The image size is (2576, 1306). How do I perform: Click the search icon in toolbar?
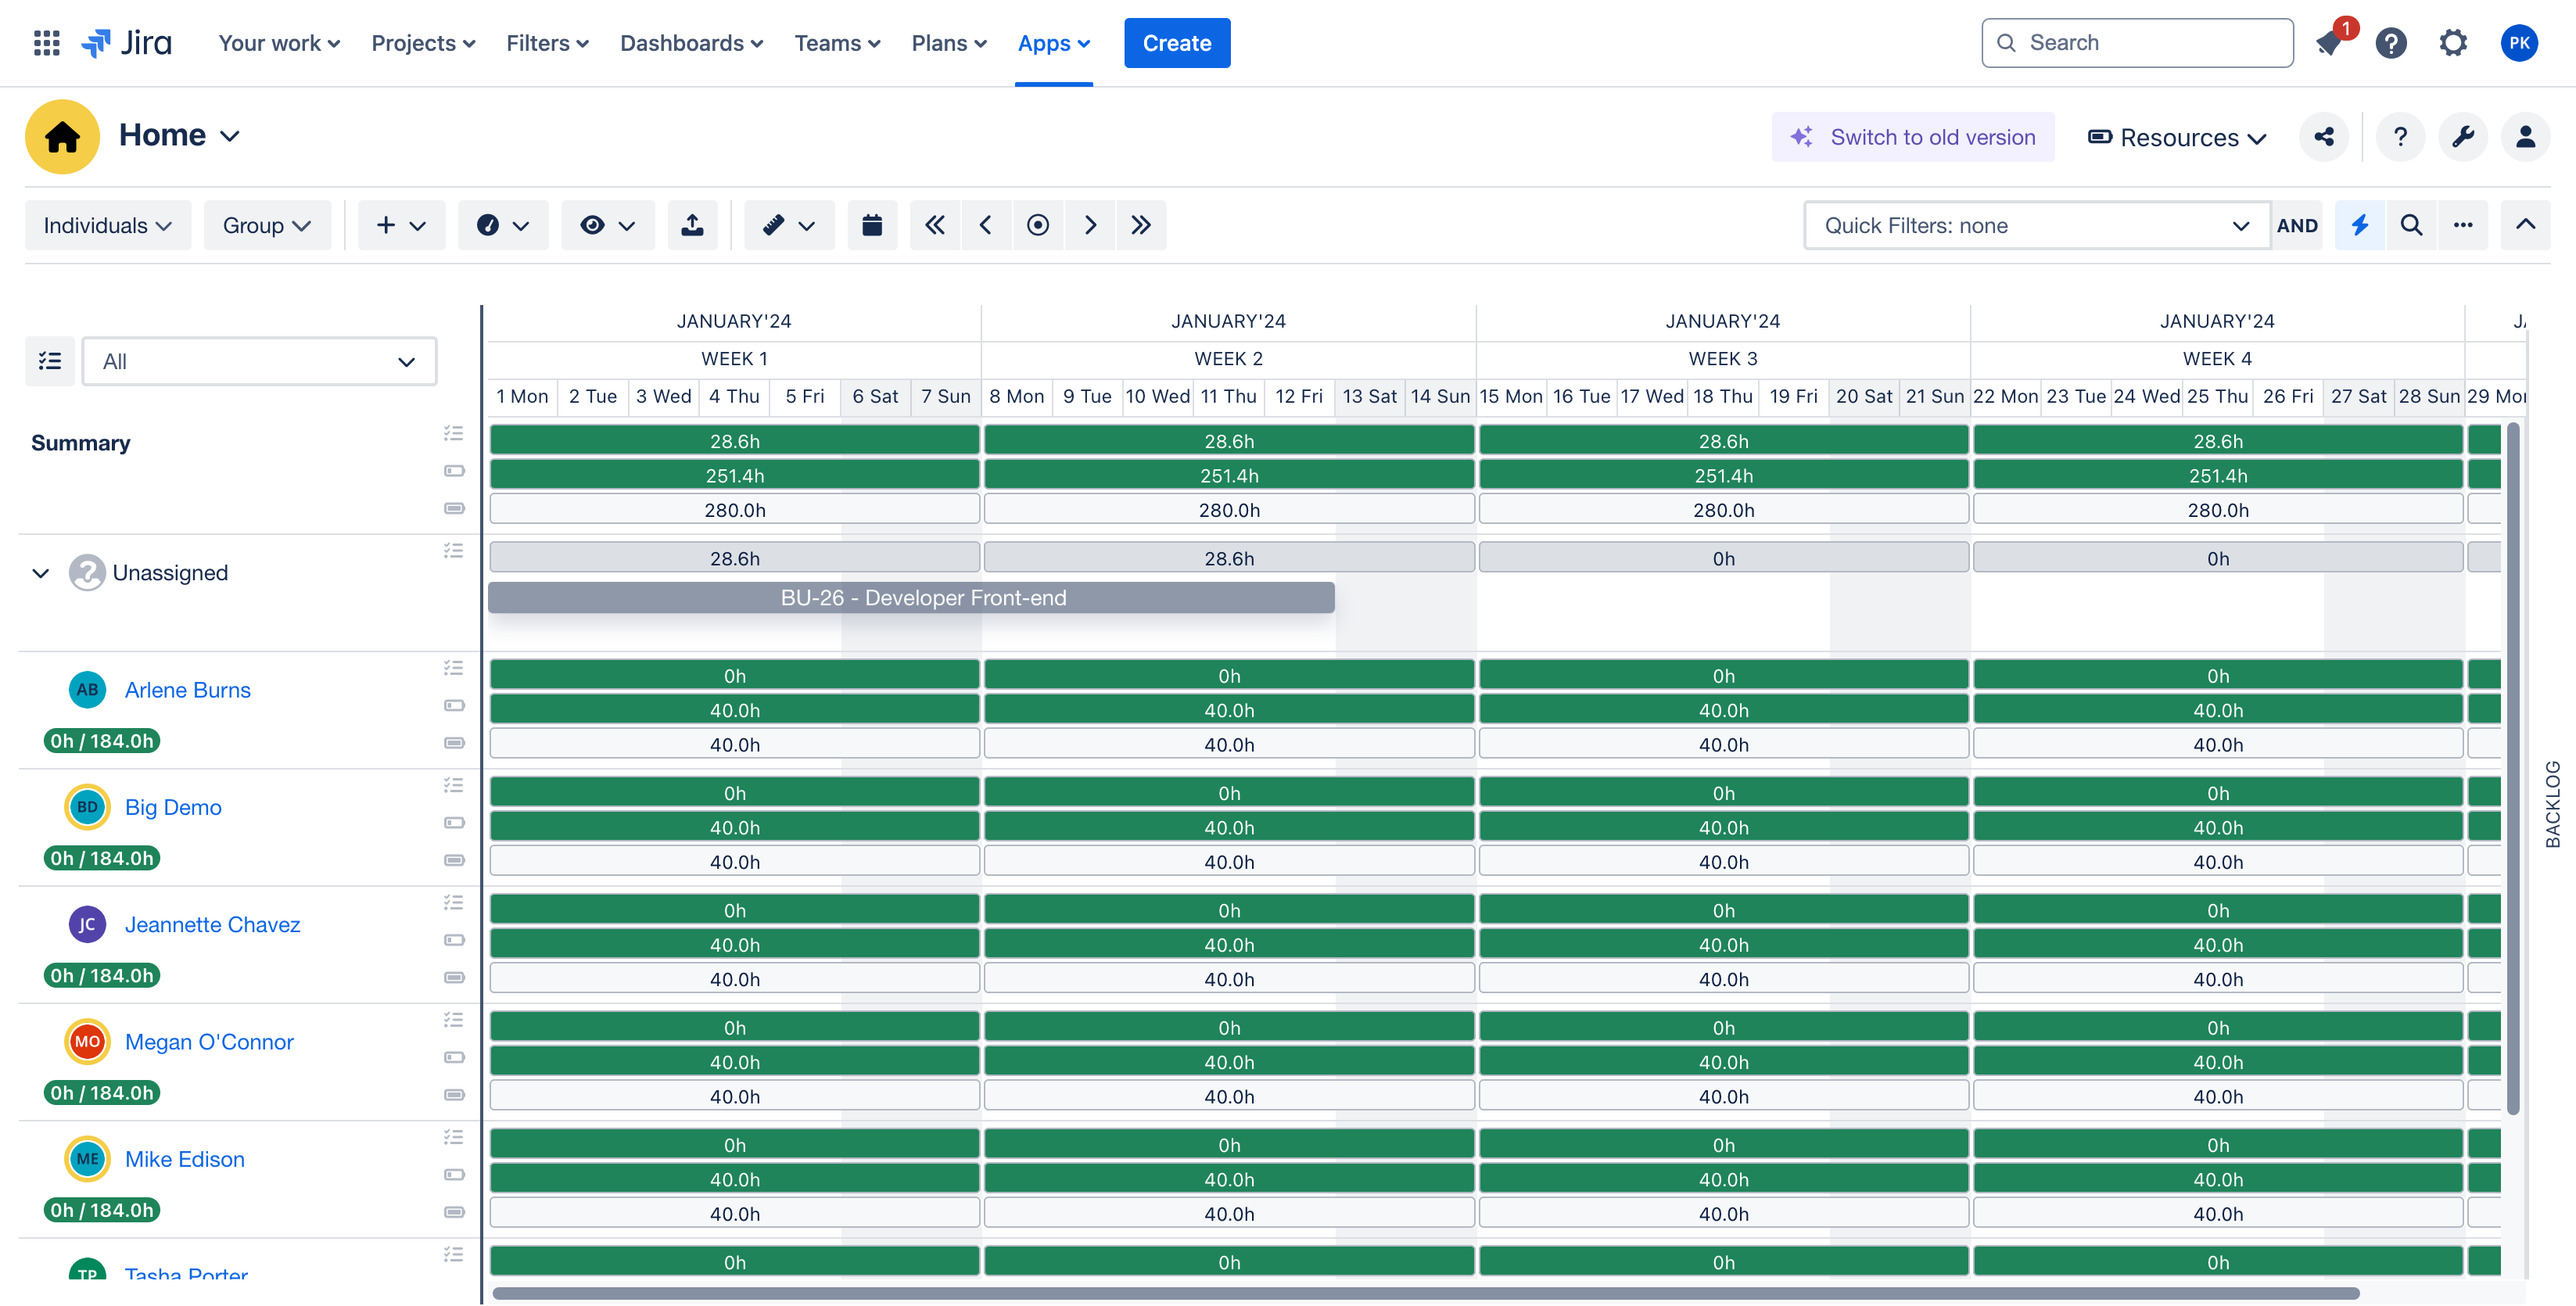click(2411, 225)
